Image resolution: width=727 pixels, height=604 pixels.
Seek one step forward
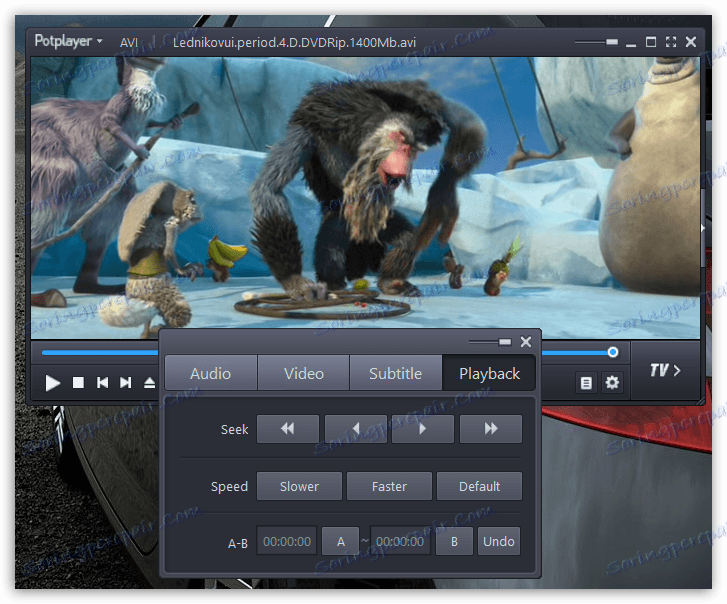pos(422,429)
